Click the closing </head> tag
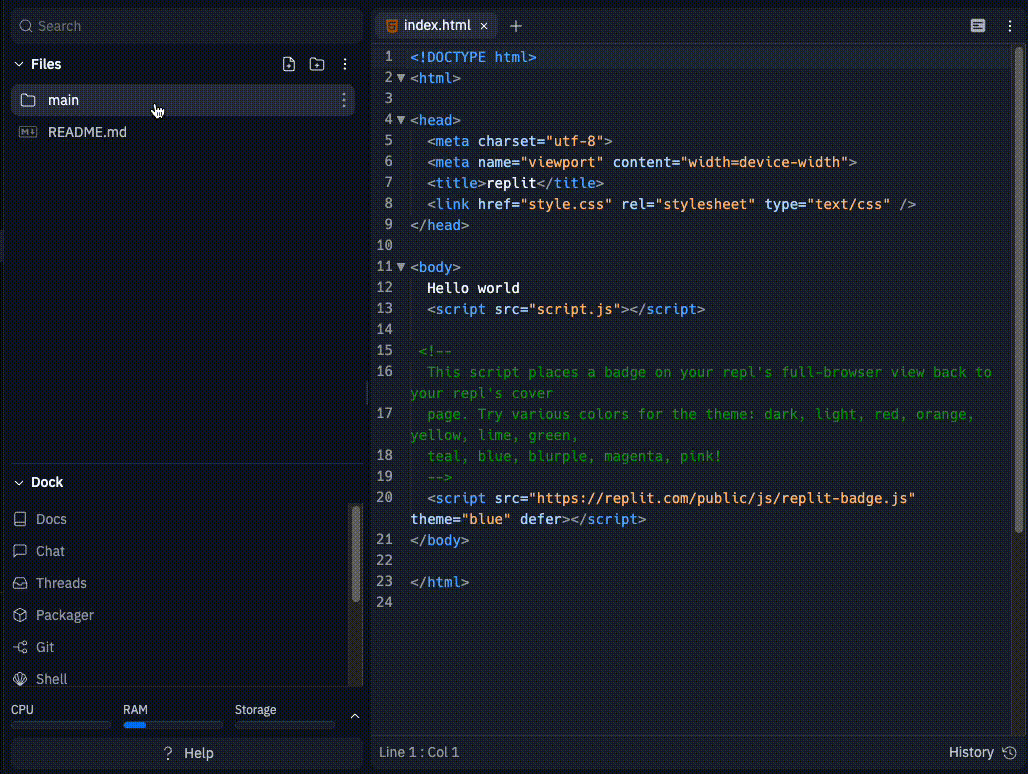The height and width of the screenshot is (774, 1028). [x=439, y=225]
